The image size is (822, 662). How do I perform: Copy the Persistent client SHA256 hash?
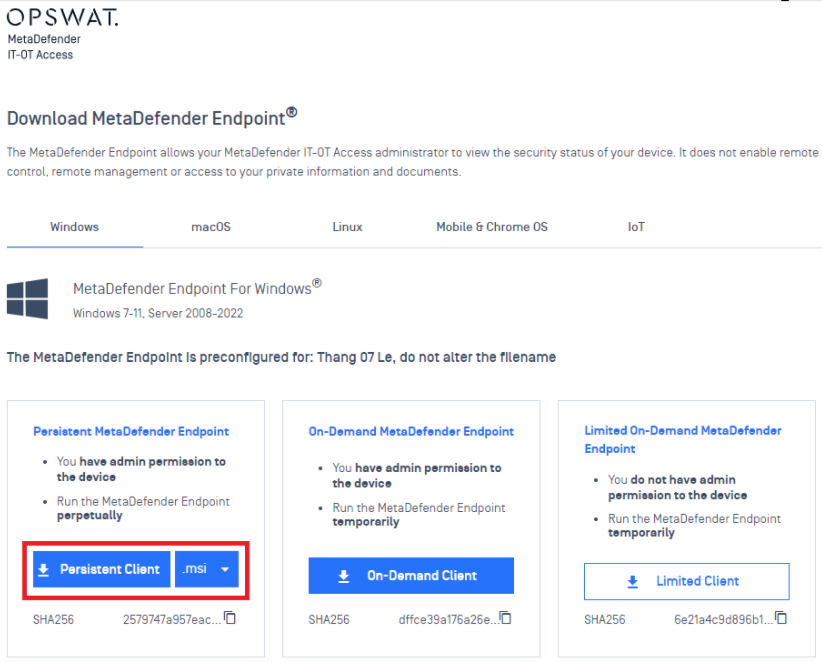click(x=230, y=618)
